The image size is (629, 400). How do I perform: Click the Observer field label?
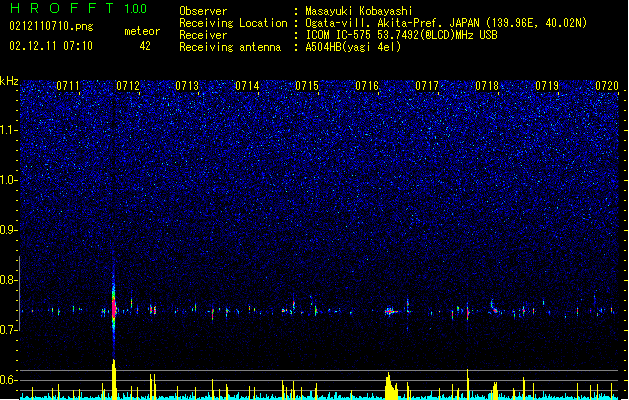[203, 11]
